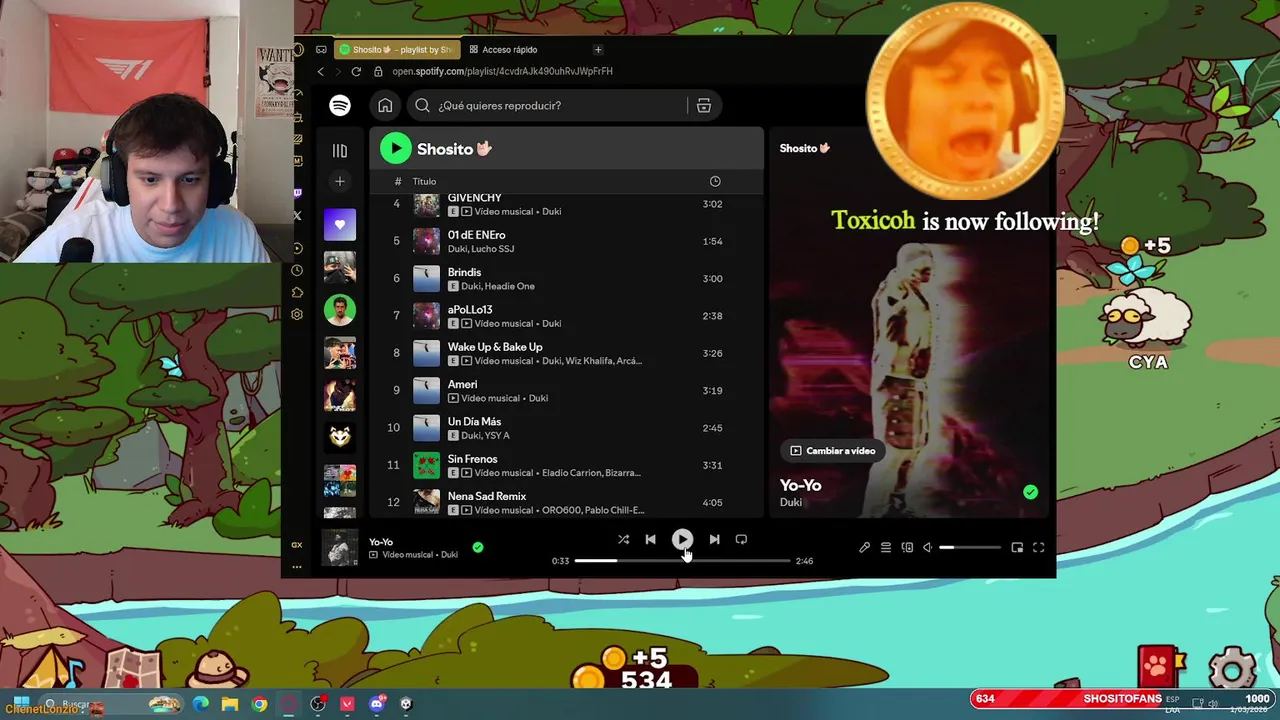Skip to next track

coord(714,539)
